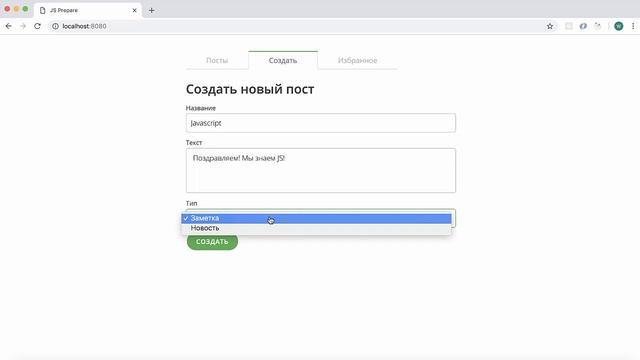Screen dimensions: 640x360
Task: Click the browser forward arrow
Action: coord(23,26)
